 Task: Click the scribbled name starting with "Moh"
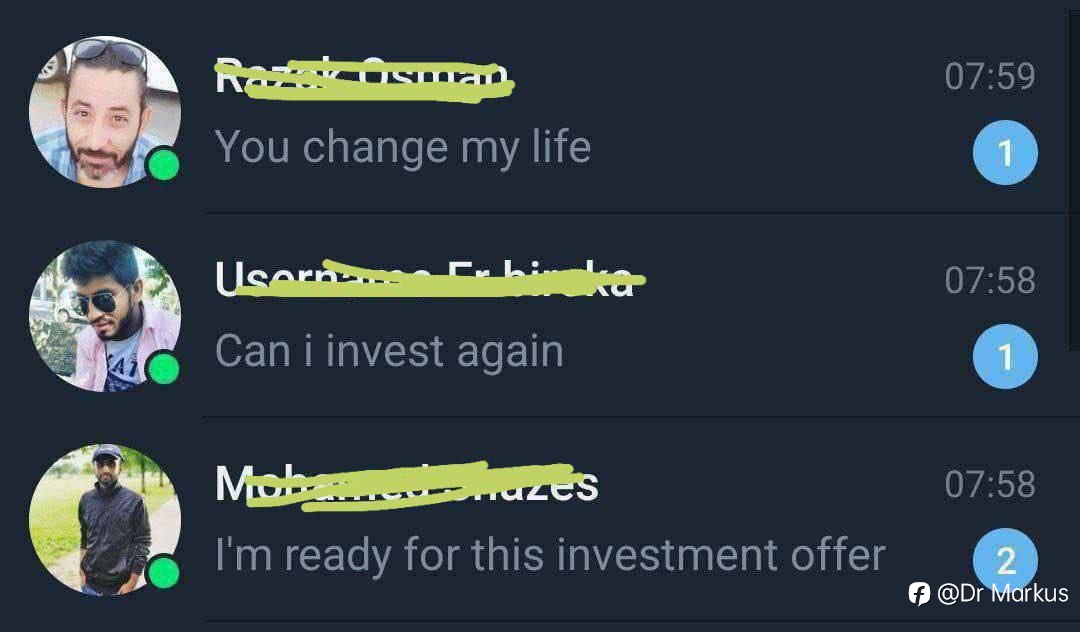[406, 485]
